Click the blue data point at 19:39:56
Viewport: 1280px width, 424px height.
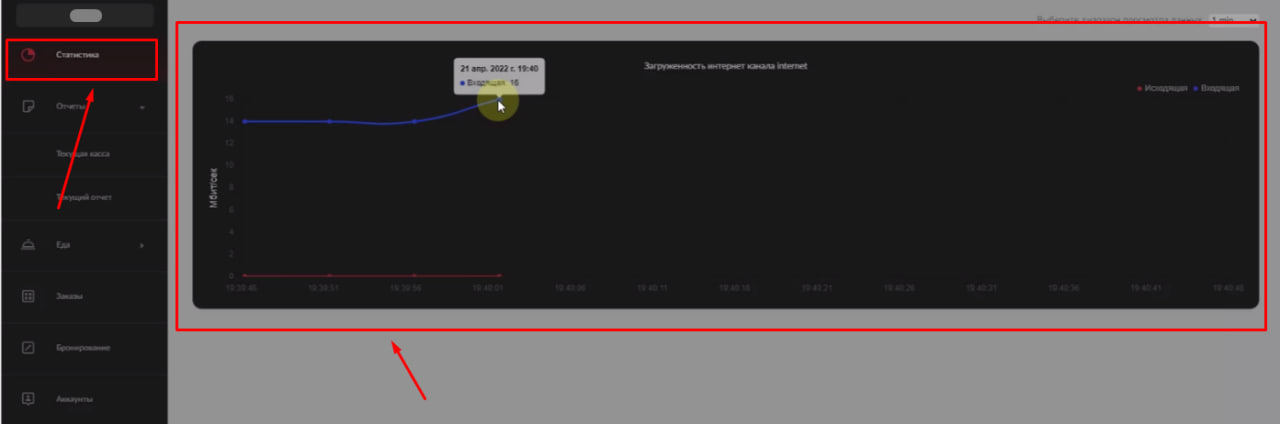pyautogui.click(x=414, y=121)
